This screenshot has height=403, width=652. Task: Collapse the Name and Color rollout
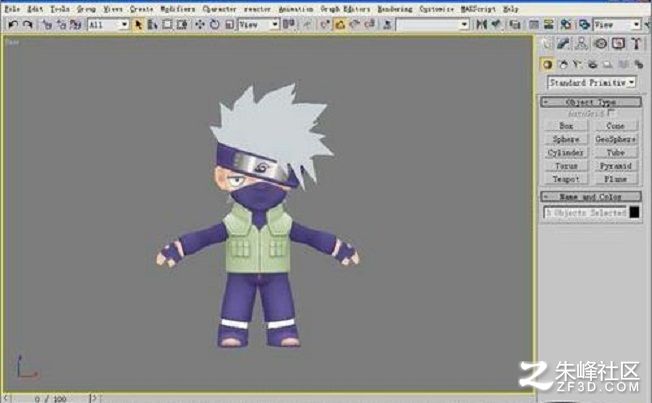[590, 196]
